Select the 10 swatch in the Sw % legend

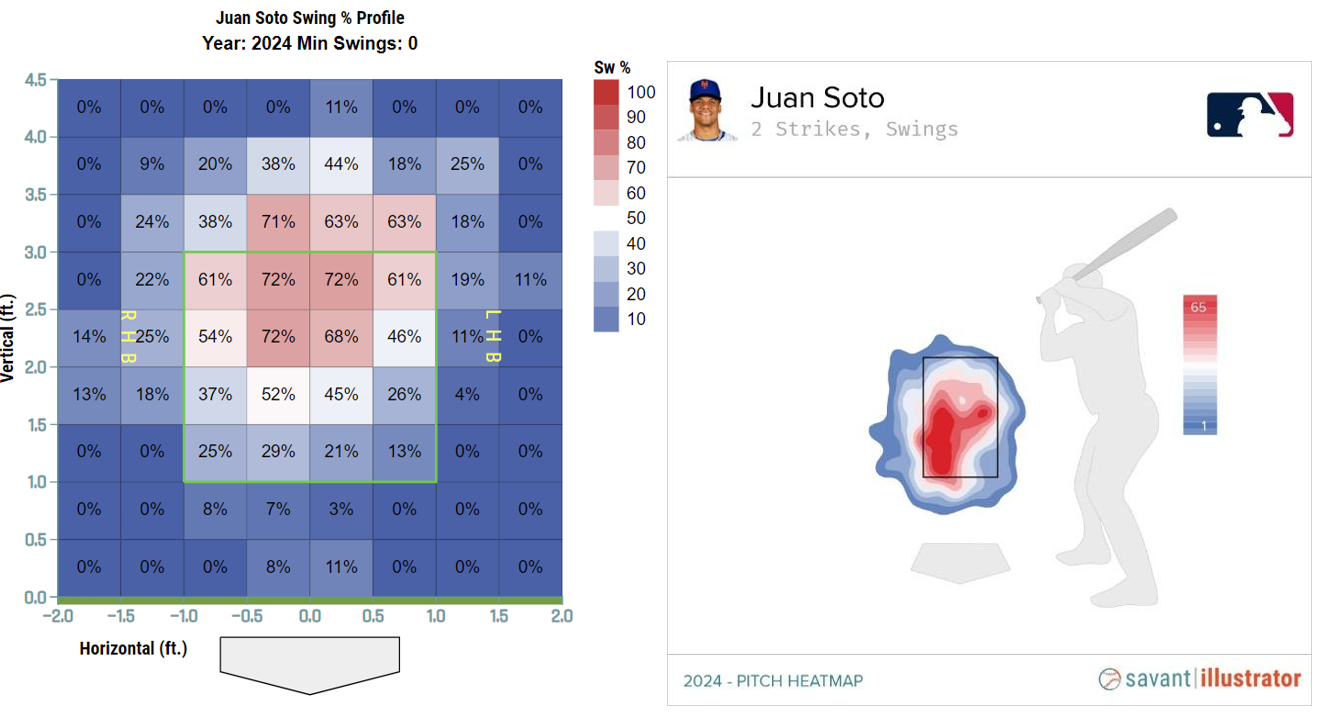[605, 319]
